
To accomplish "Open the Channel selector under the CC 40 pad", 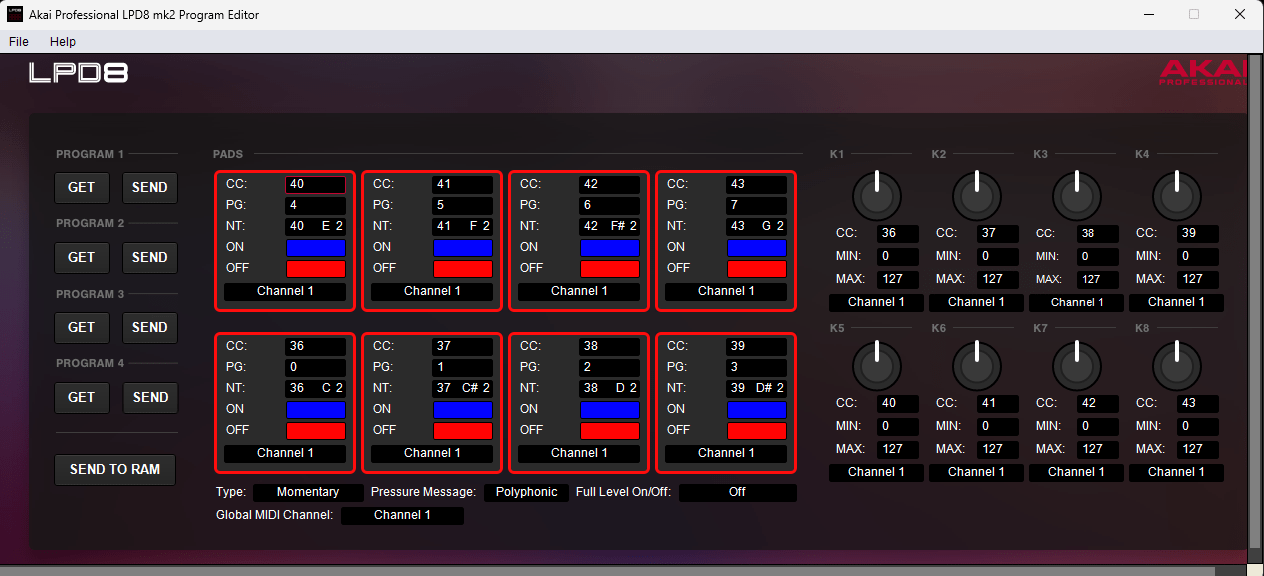I will point(284,291).
